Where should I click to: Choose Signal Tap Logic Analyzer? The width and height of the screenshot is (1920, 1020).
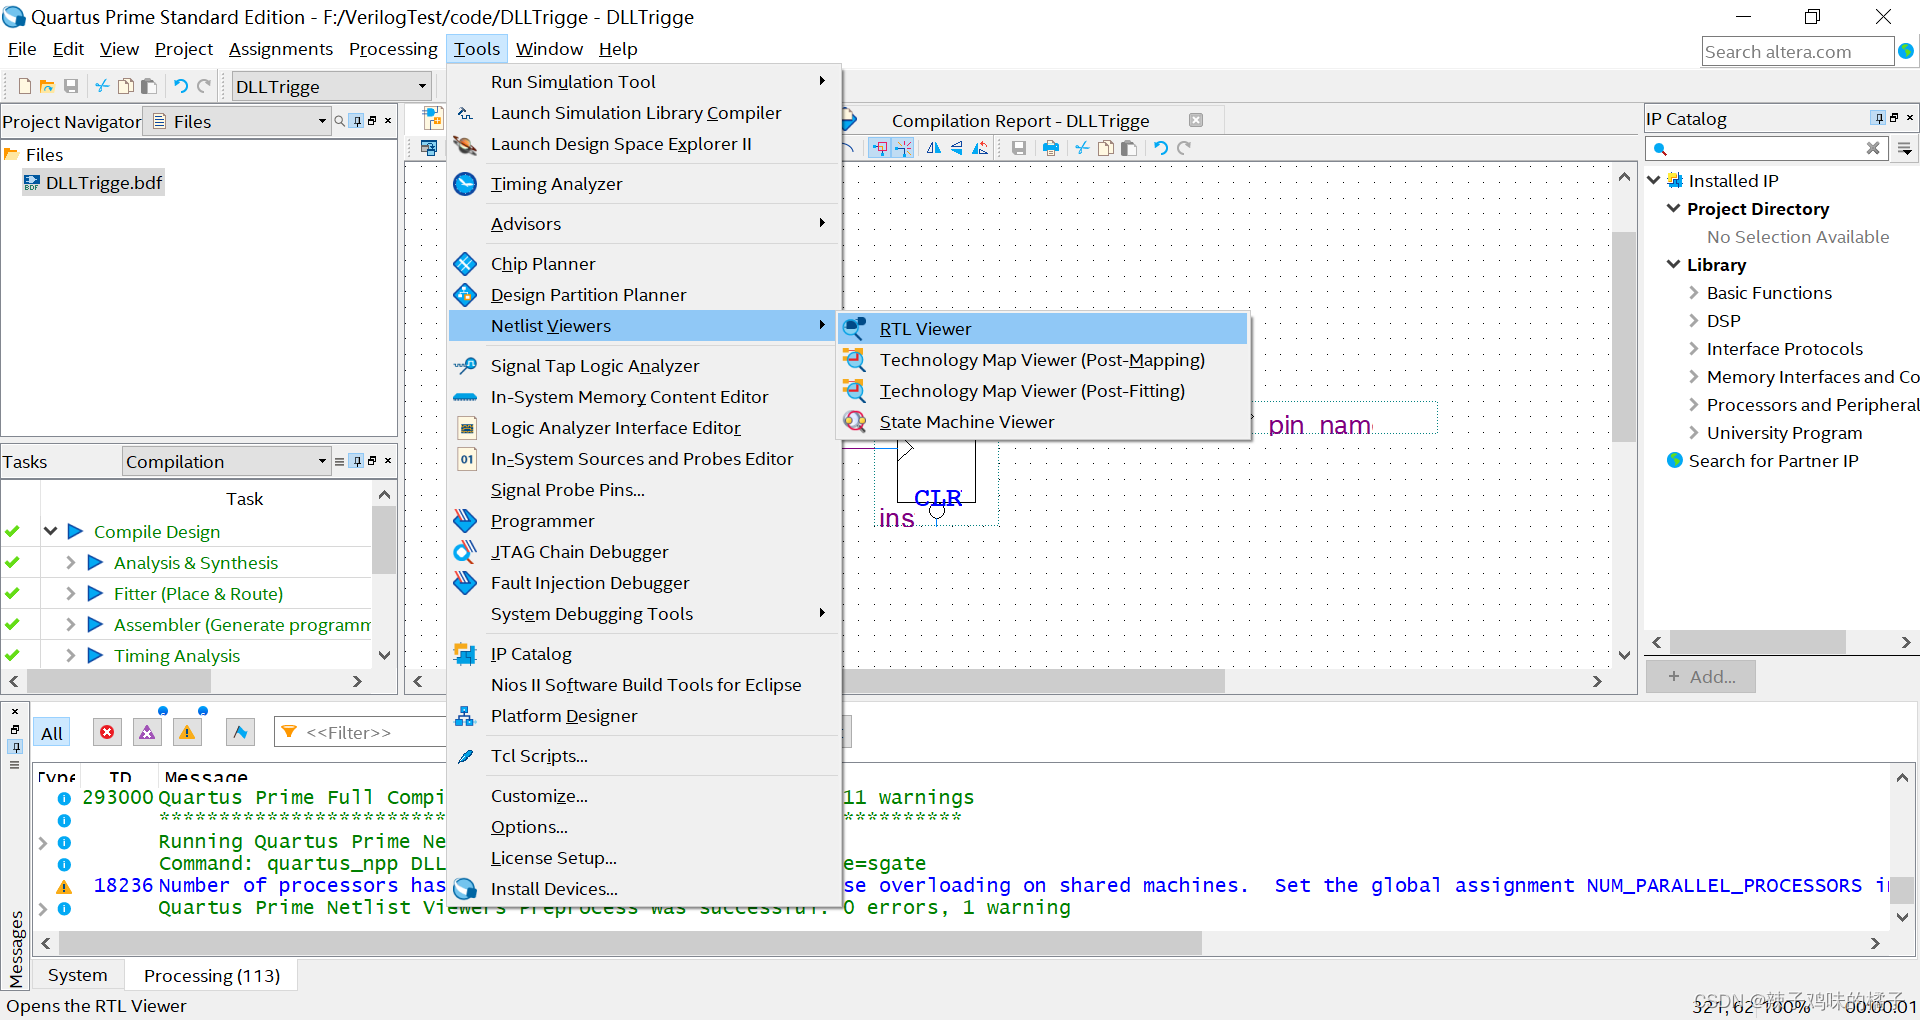pos(644,366)
